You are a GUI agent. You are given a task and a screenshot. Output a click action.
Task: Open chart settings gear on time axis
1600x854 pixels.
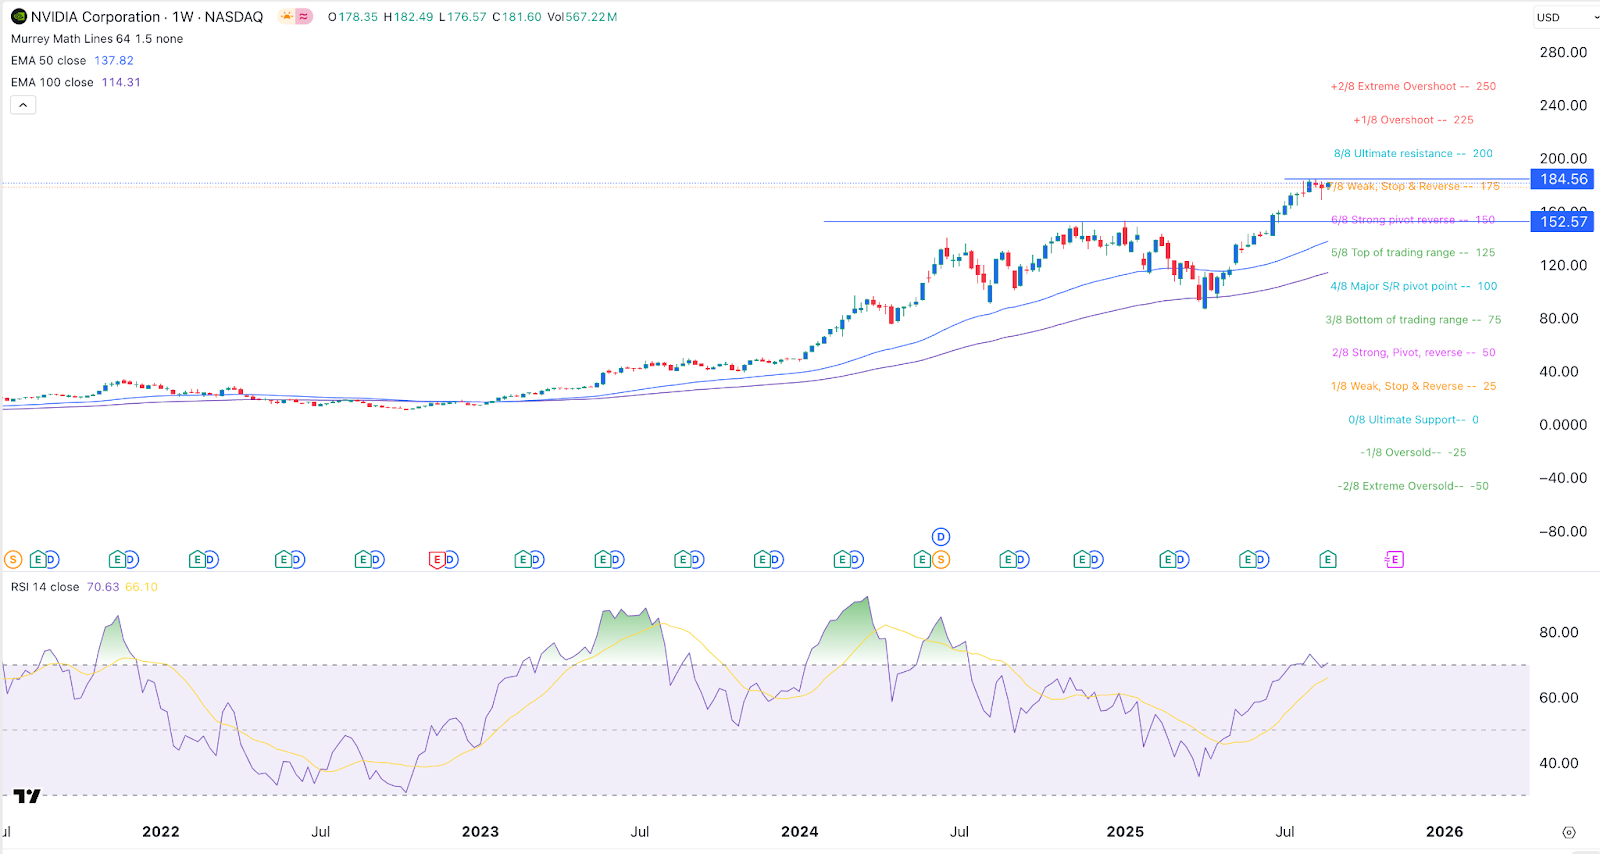click(1569, 832)
